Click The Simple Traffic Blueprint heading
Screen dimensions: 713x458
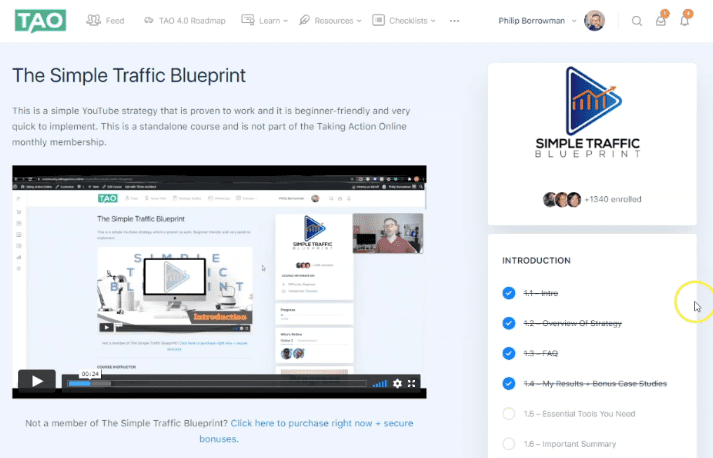(129, 75)
